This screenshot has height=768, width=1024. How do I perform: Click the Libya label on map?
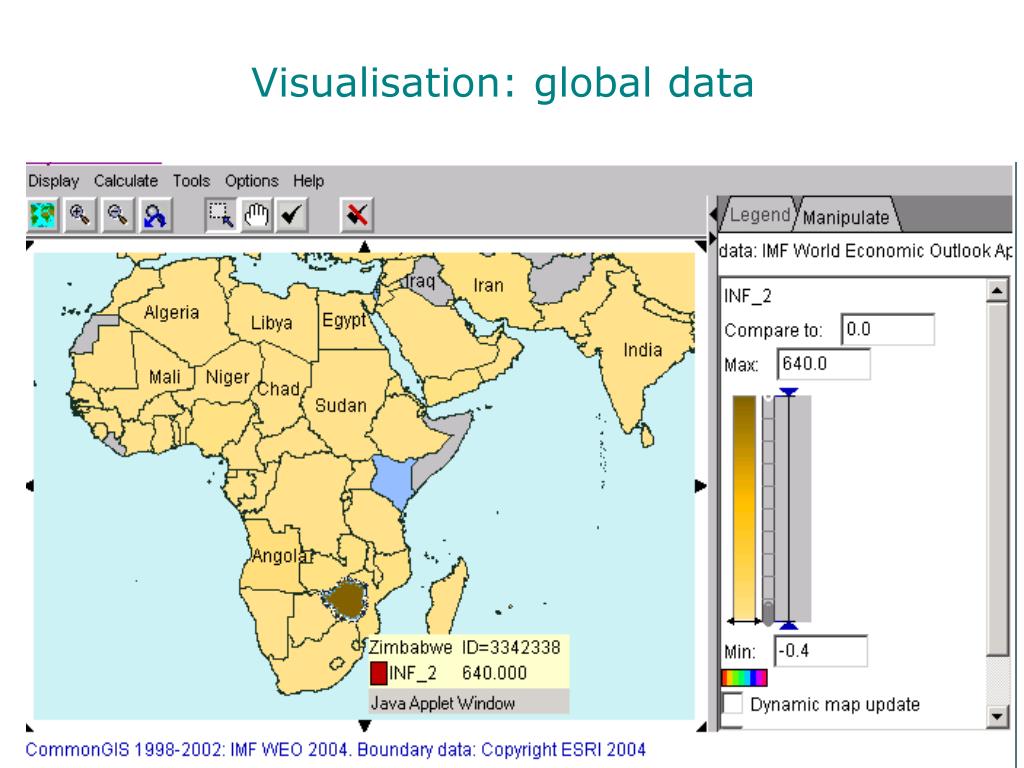click(271, 323)
